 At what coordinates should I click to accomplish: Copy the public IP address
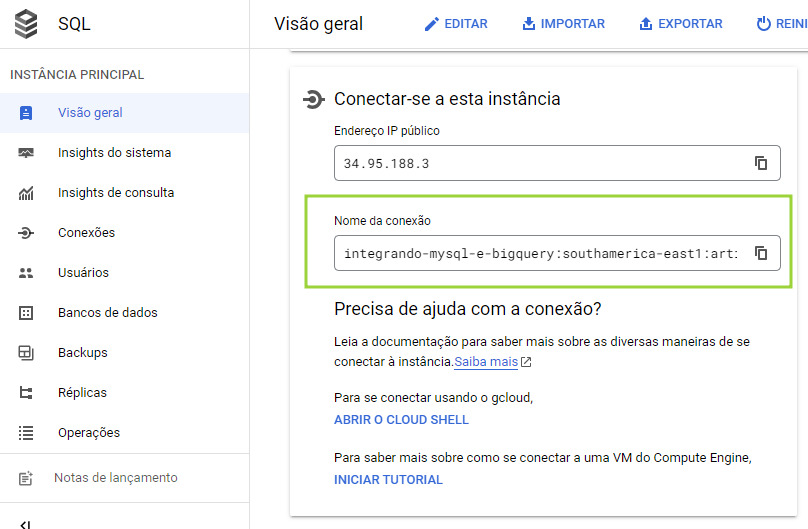(x=761, y=163)
